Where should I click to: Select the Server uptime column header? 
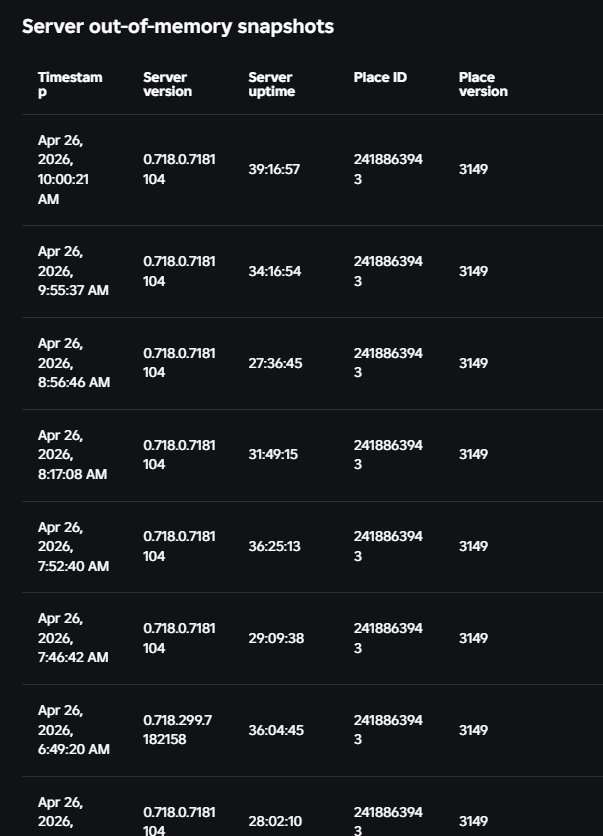271,84
